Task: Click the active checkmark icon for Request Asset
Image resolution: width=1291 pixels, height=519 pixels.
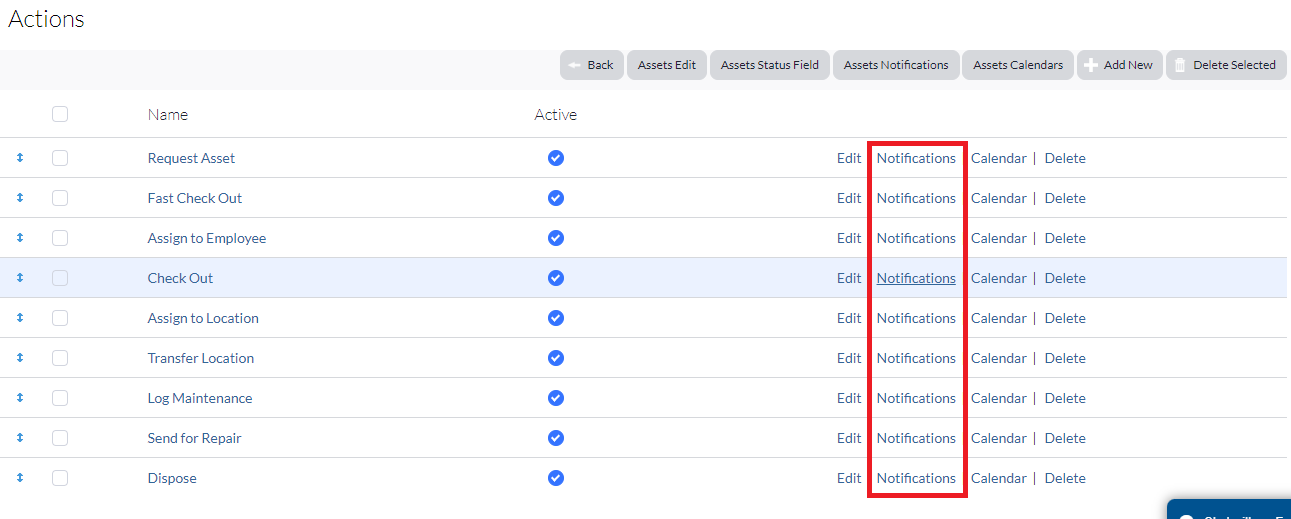Action: tap(556, 158)
